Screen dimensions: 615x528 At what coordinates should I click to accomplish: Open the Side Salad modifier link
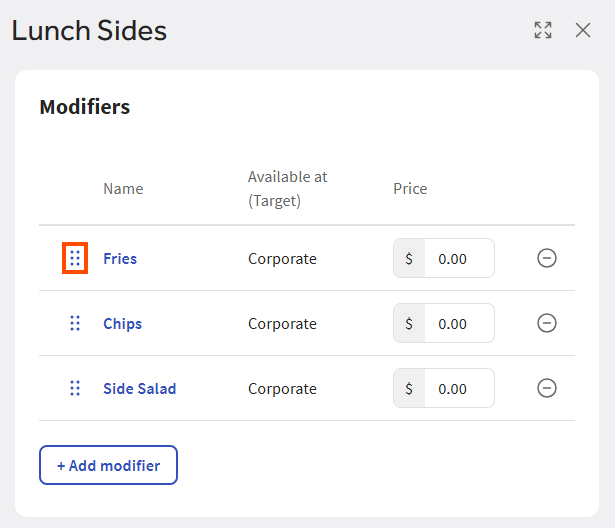[139, 388]
